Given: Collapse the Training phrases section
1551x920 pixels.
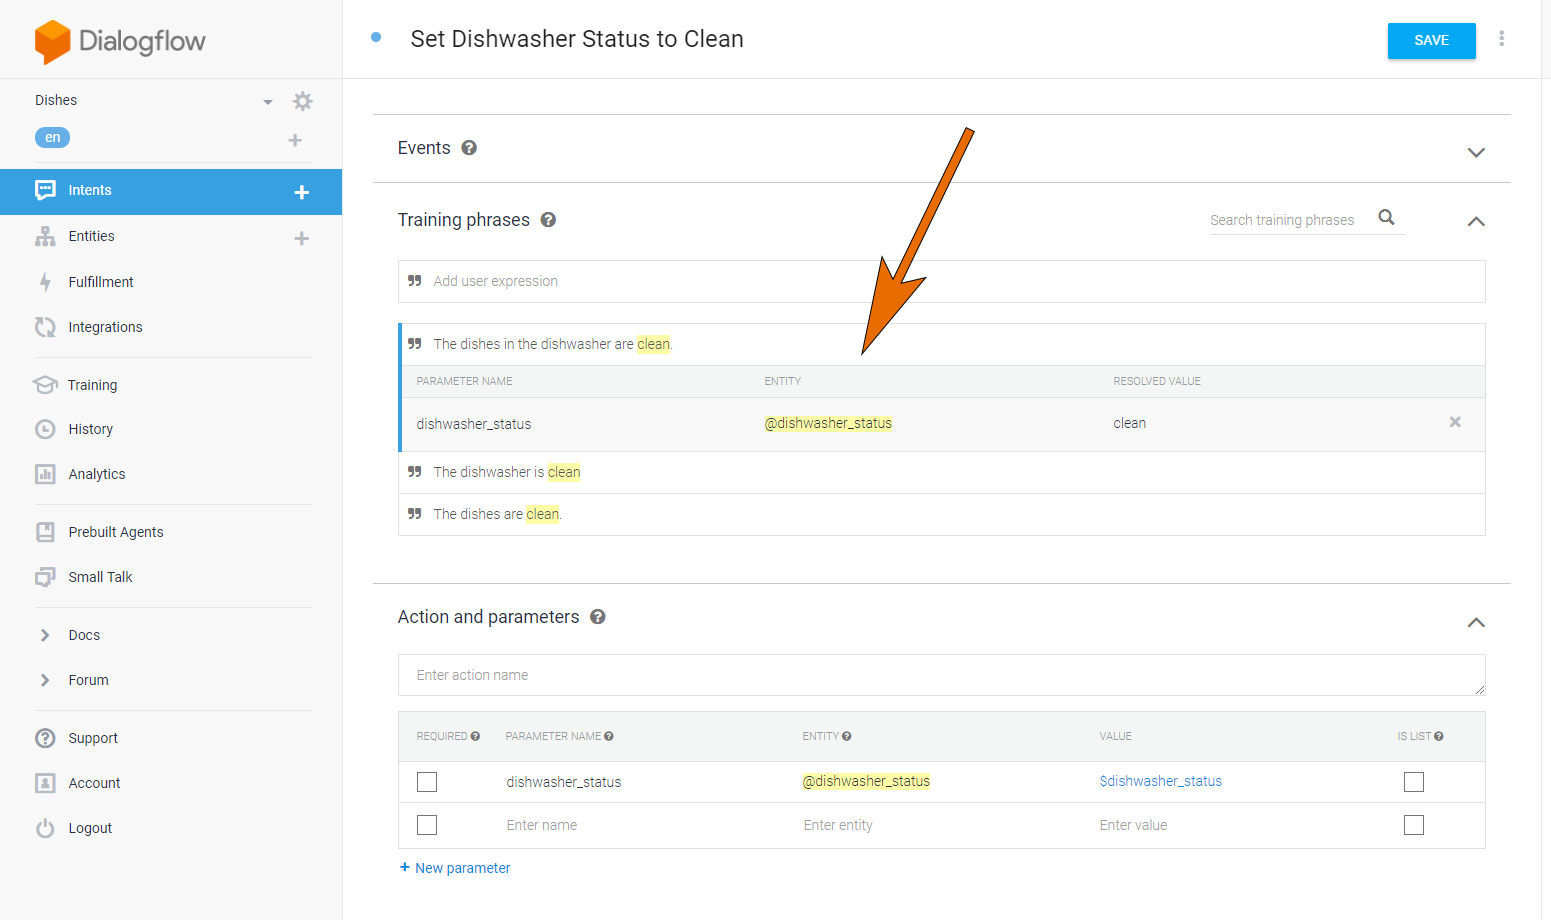Looking at the screenshot, I should pyautogui.click(x=1475, y=221).
